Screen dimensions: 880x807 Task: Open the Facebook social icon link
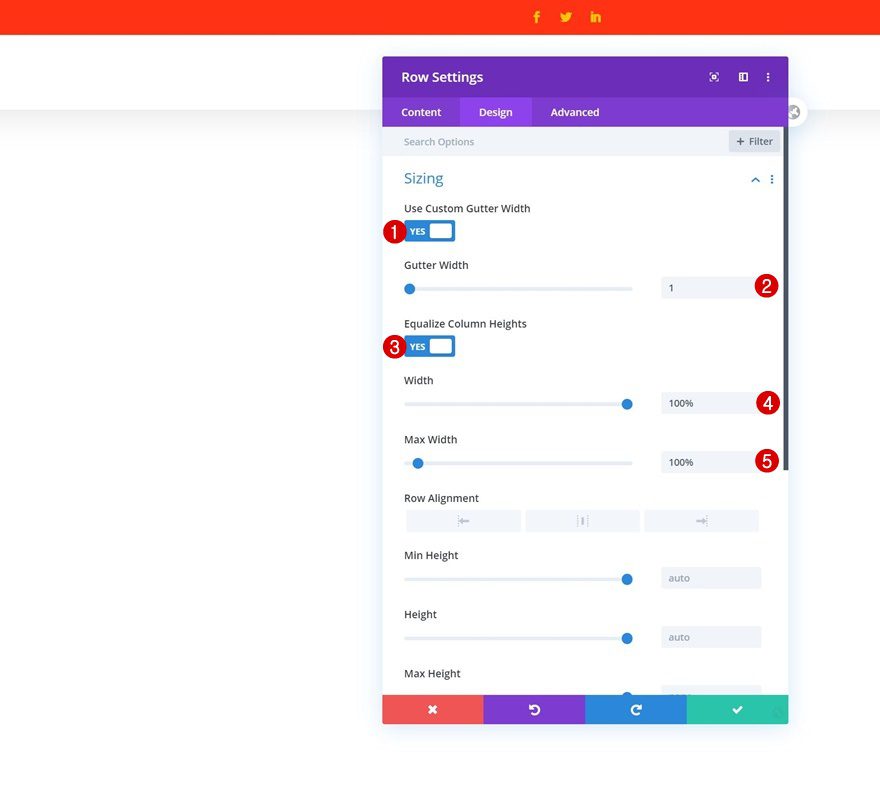(x=537, y=17)
